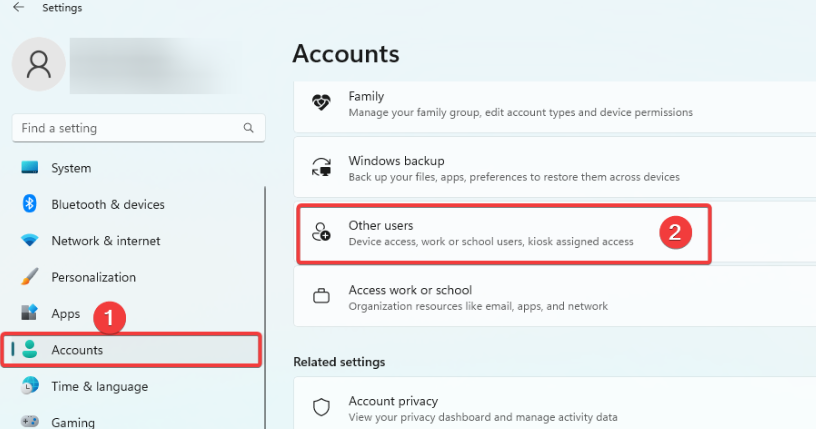Screen dimensions: 816x429
Task: Click the back arrow in Settings
Action: [18, 8]
